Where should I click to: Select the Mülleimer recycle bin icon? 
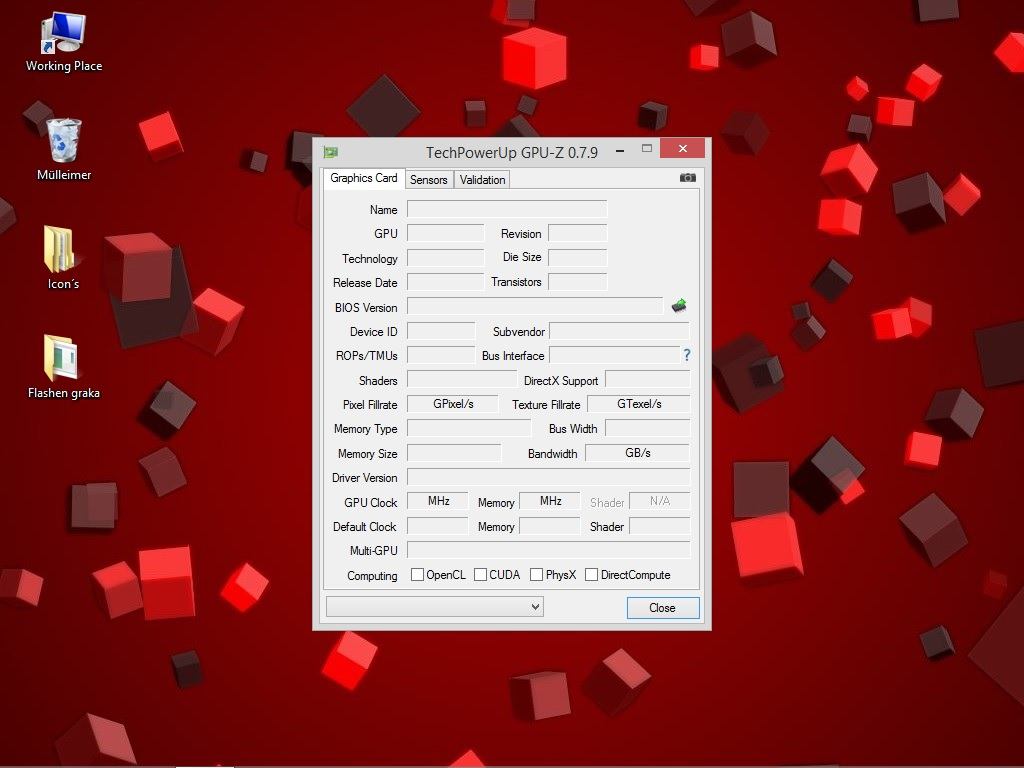pyautogui.click(x=63, y=149)
